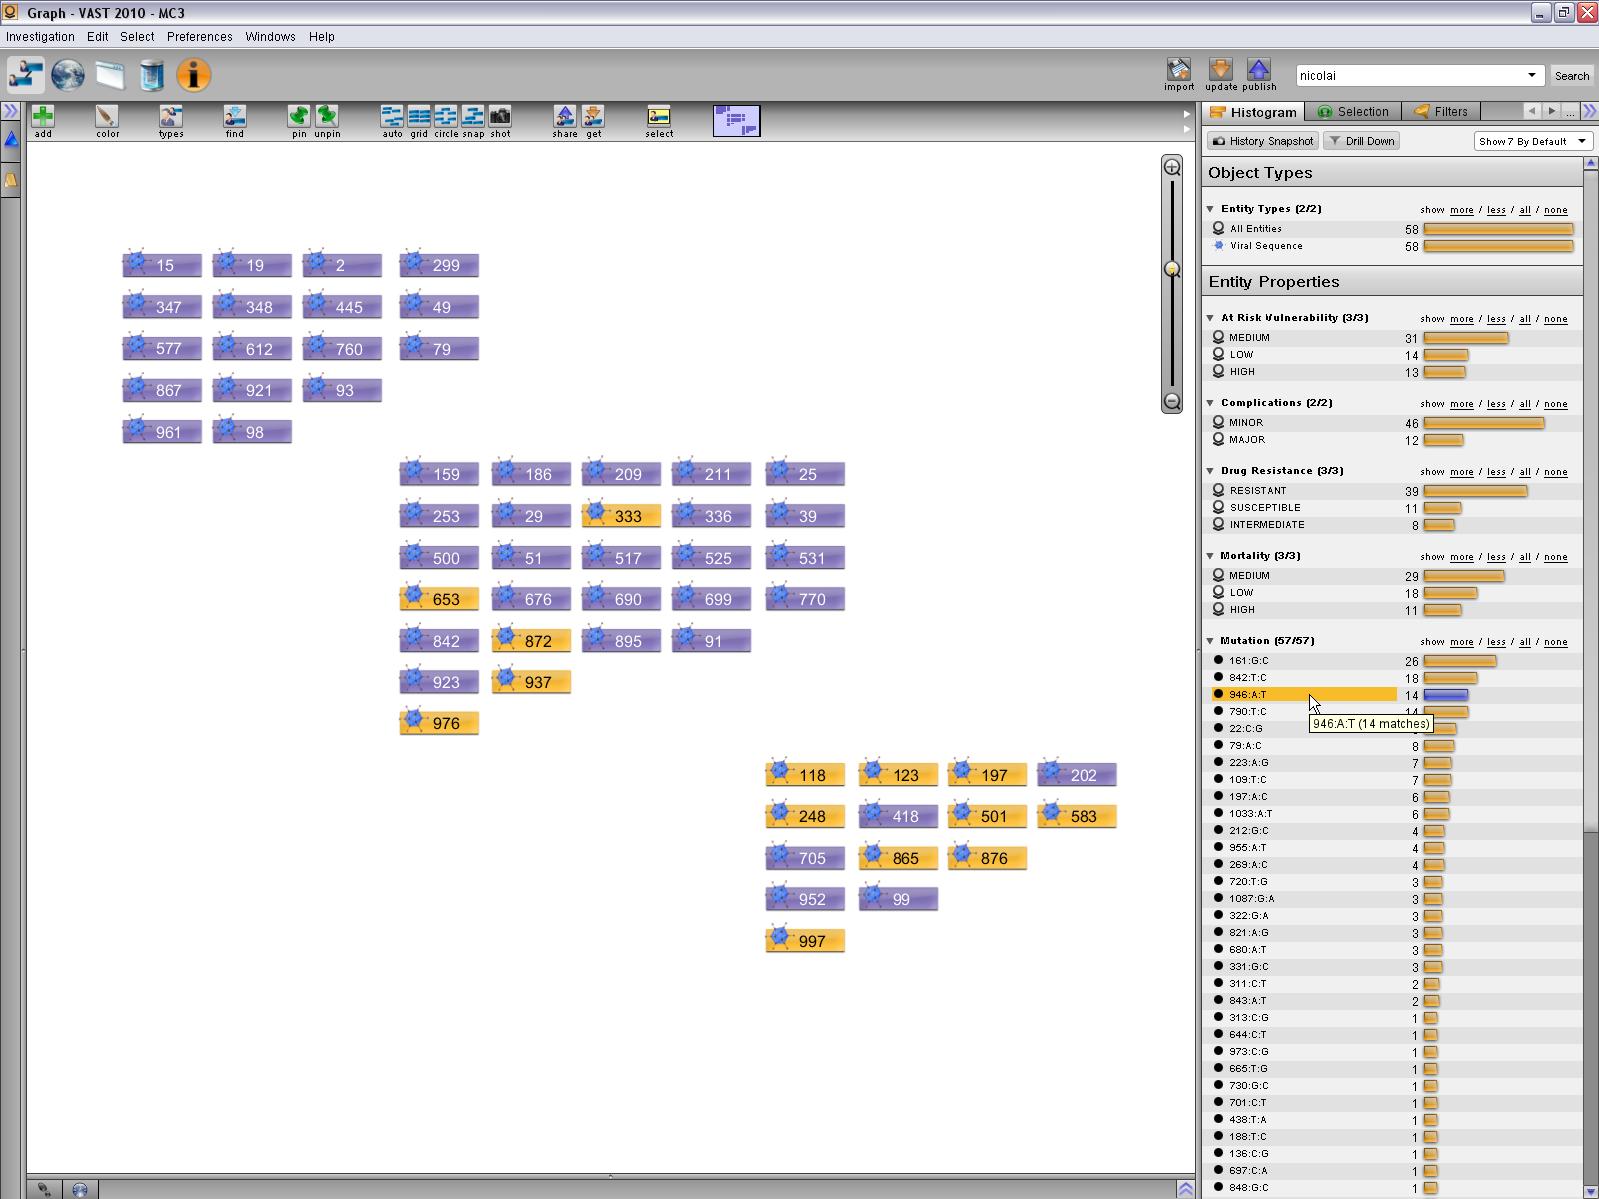Open the Investigation menu
This screenshot has width=1599, height=1199.
point(40,37)
